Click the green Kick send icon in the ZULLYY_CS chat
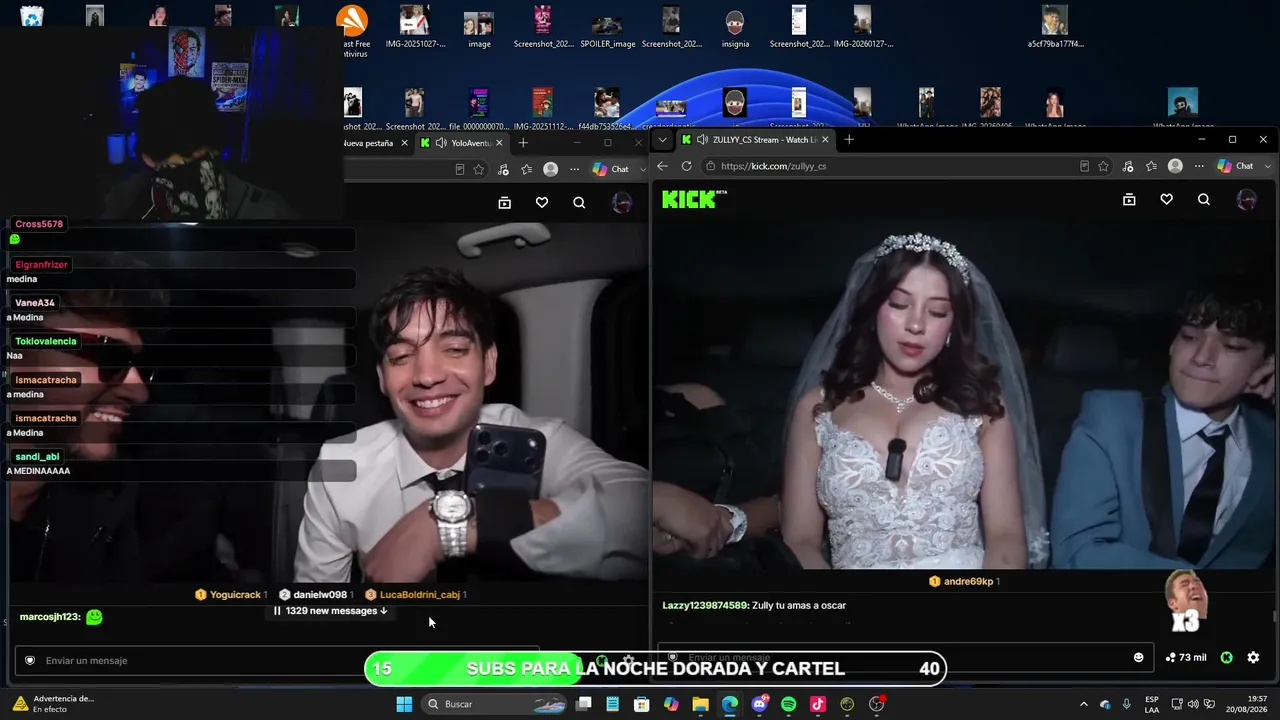This screenshot has height=720, width=1280. [1227, 657]
